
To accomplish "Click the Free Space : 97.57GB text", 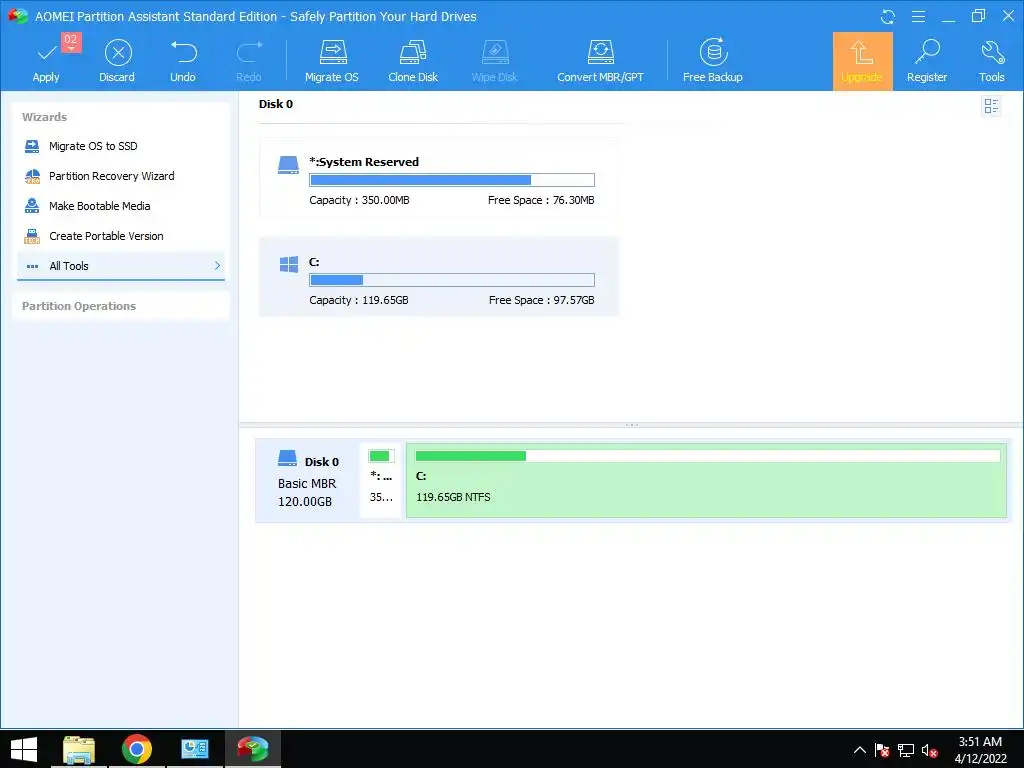I will click(541, 300).
